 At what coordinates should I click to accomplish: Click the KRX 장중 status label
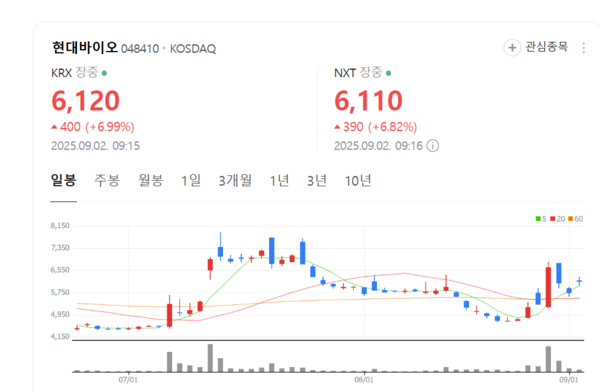pos(86,72)
